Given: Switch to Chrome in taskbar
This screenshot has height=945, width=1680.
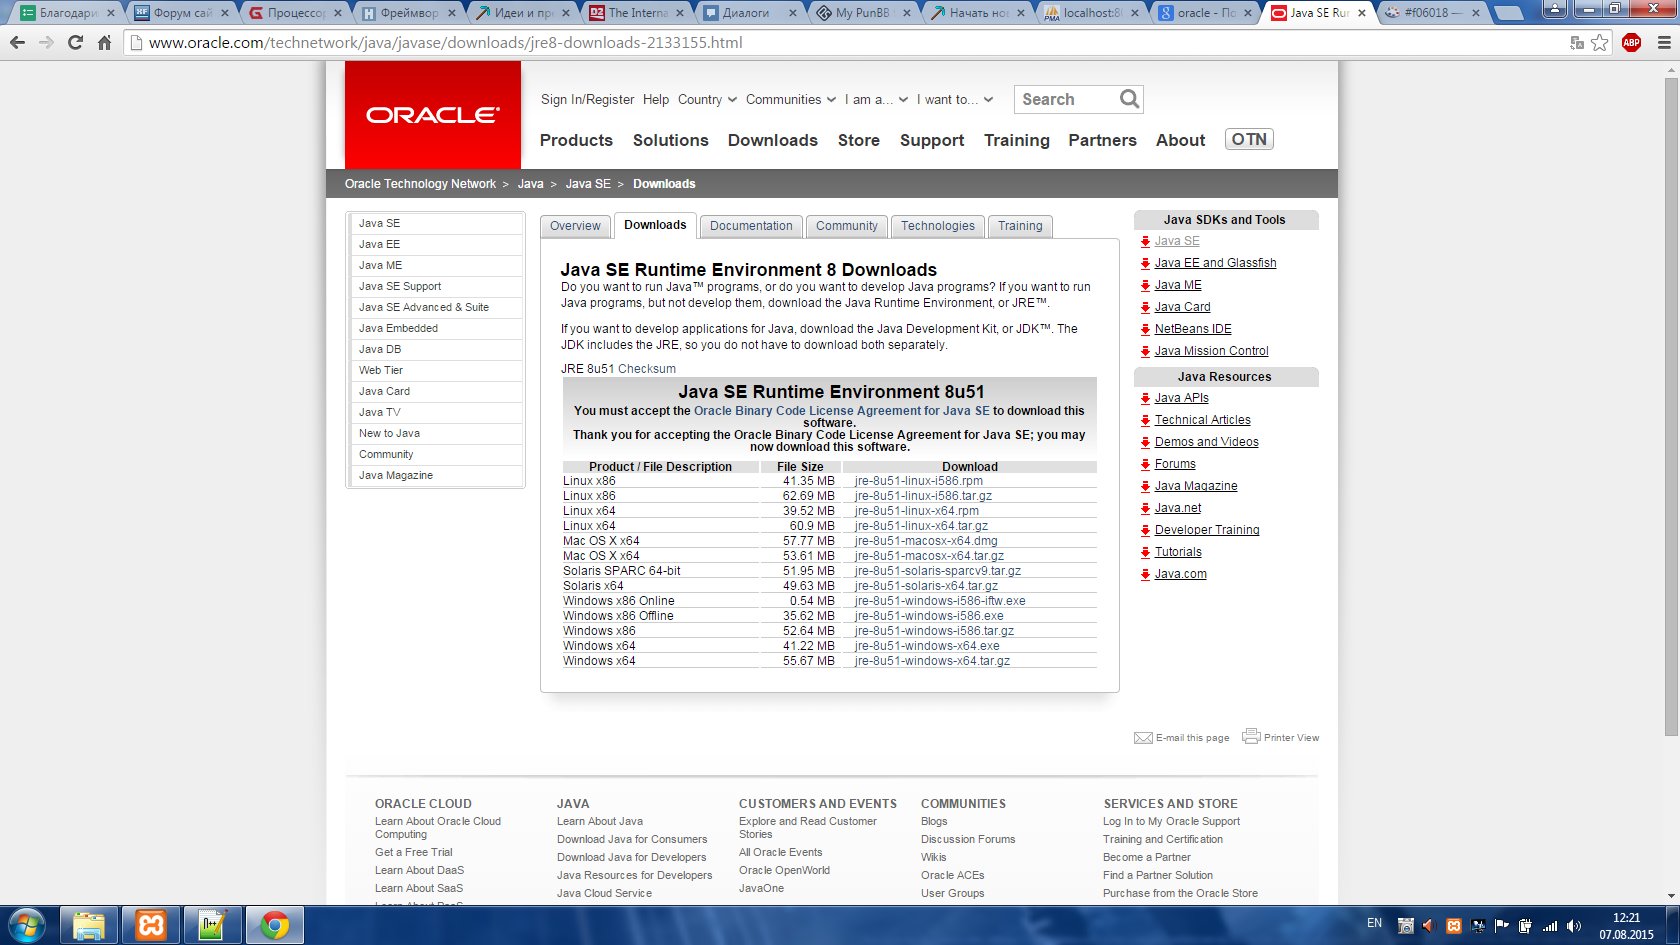Looking at the screenshot, I should [274, 926].
